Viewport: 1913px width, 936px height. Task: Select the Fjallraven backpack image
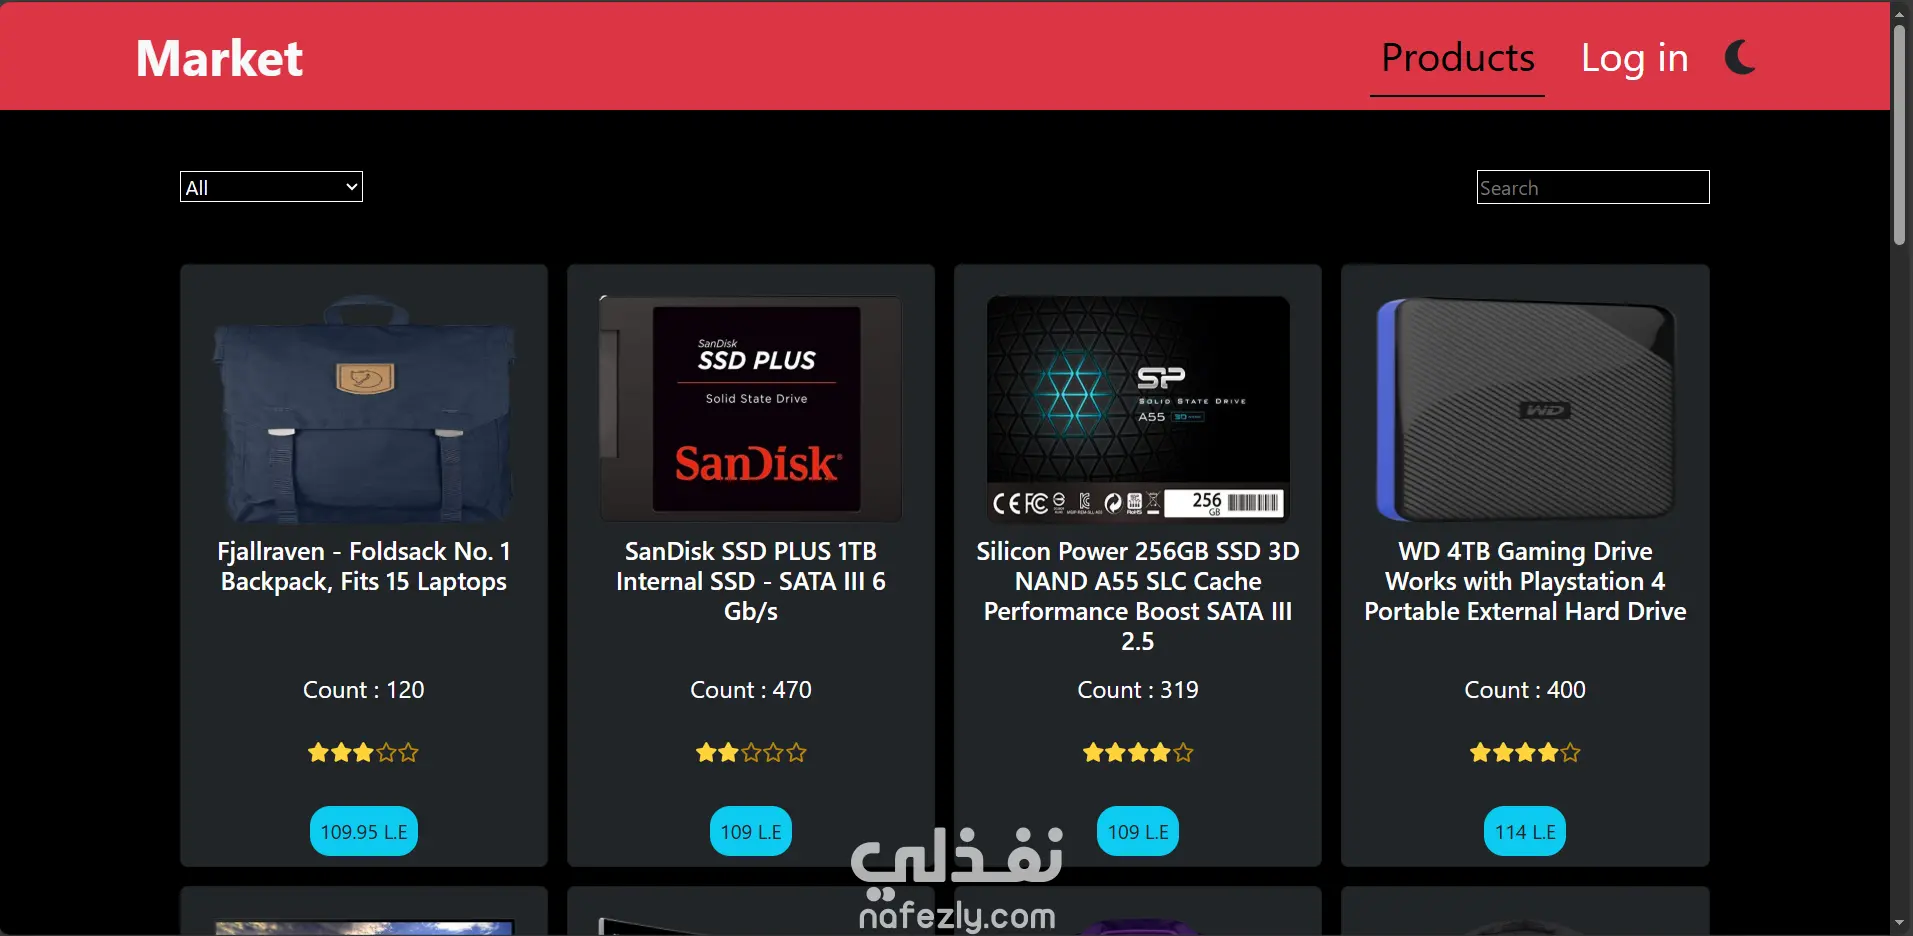coord(364,408)
